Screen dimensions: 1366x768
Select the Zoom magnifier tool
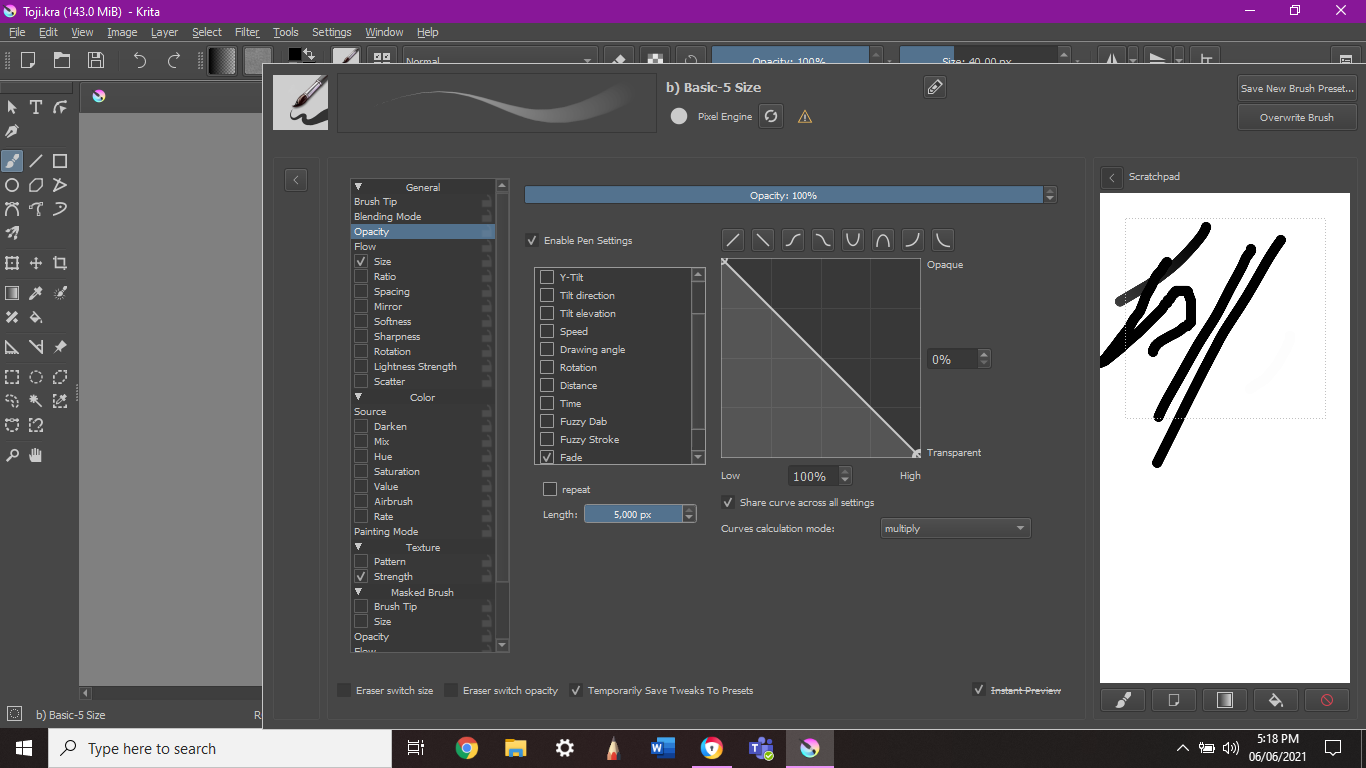[12, 455]
